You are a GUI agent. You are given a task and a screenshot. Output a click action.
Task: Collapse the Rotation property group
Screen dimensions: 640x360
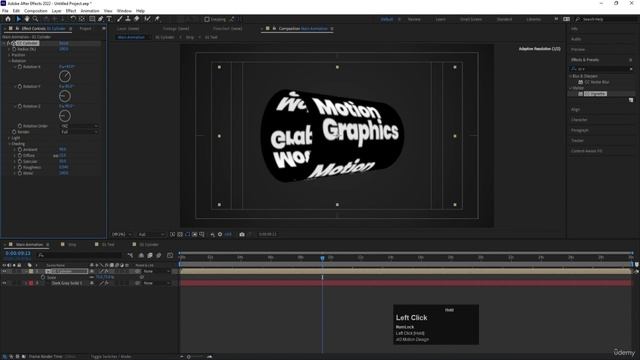tap(9, 61)
